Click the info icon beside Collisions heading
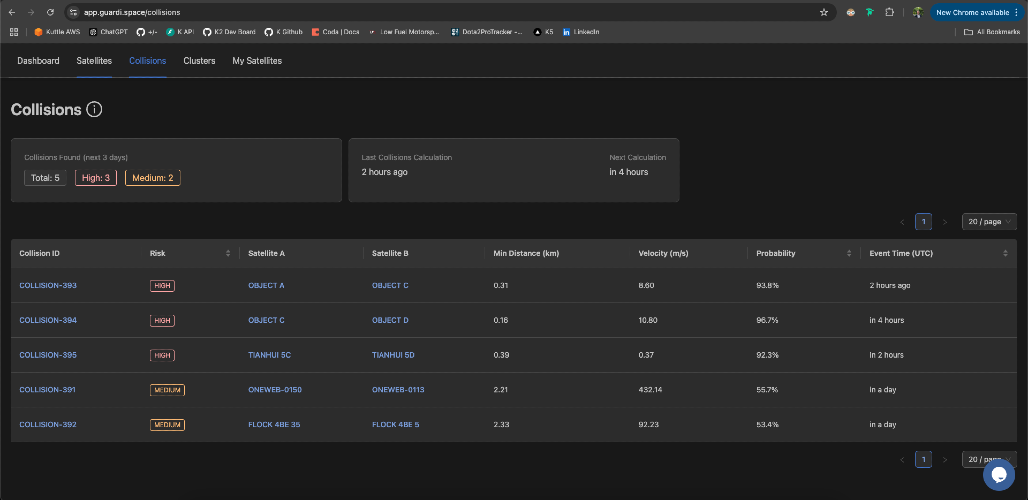Image resolution: width=1028 pixels, height=500 pixels. point(94,109)
